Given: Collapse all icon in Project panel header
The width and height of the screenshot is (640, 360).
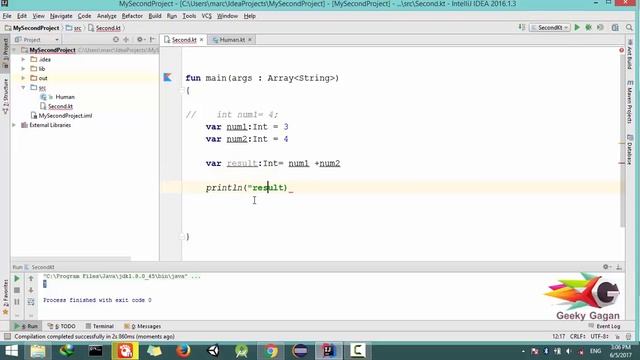Looking at the screenshot, I should pos(126,40).
